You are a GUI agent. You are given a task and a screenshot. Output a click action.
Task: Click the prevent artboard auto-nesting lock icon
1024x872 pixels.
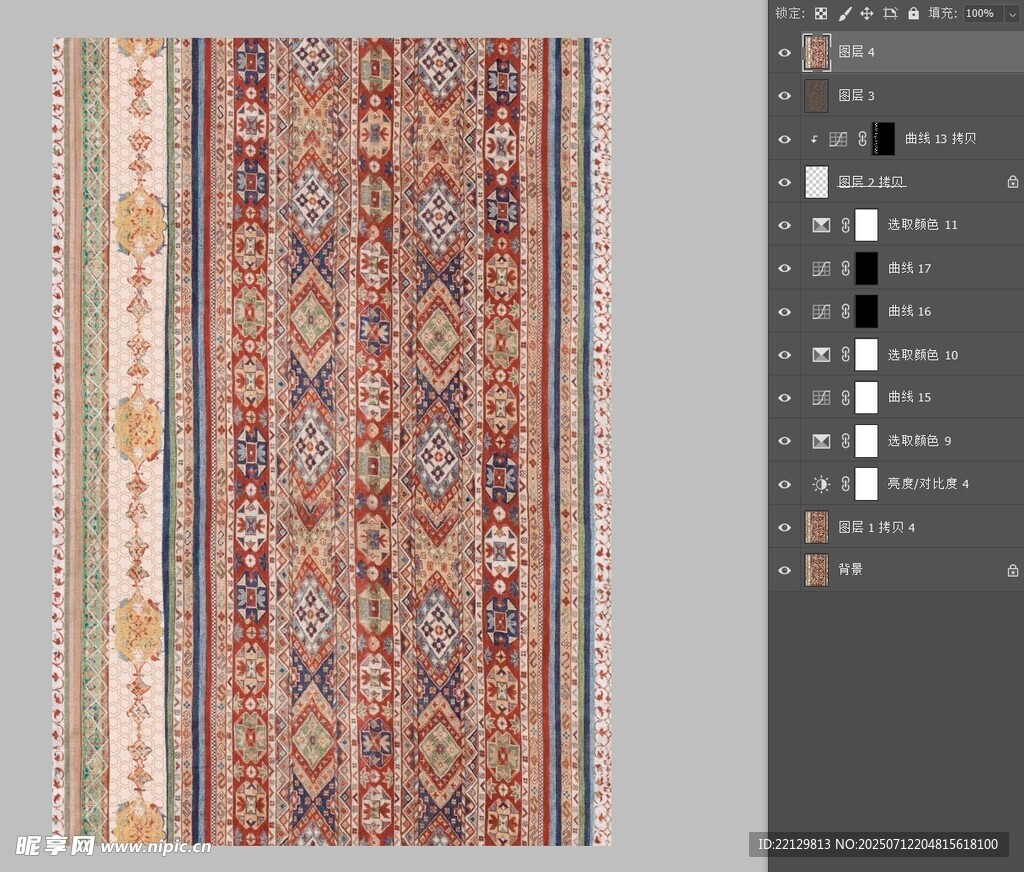(890, 13)
